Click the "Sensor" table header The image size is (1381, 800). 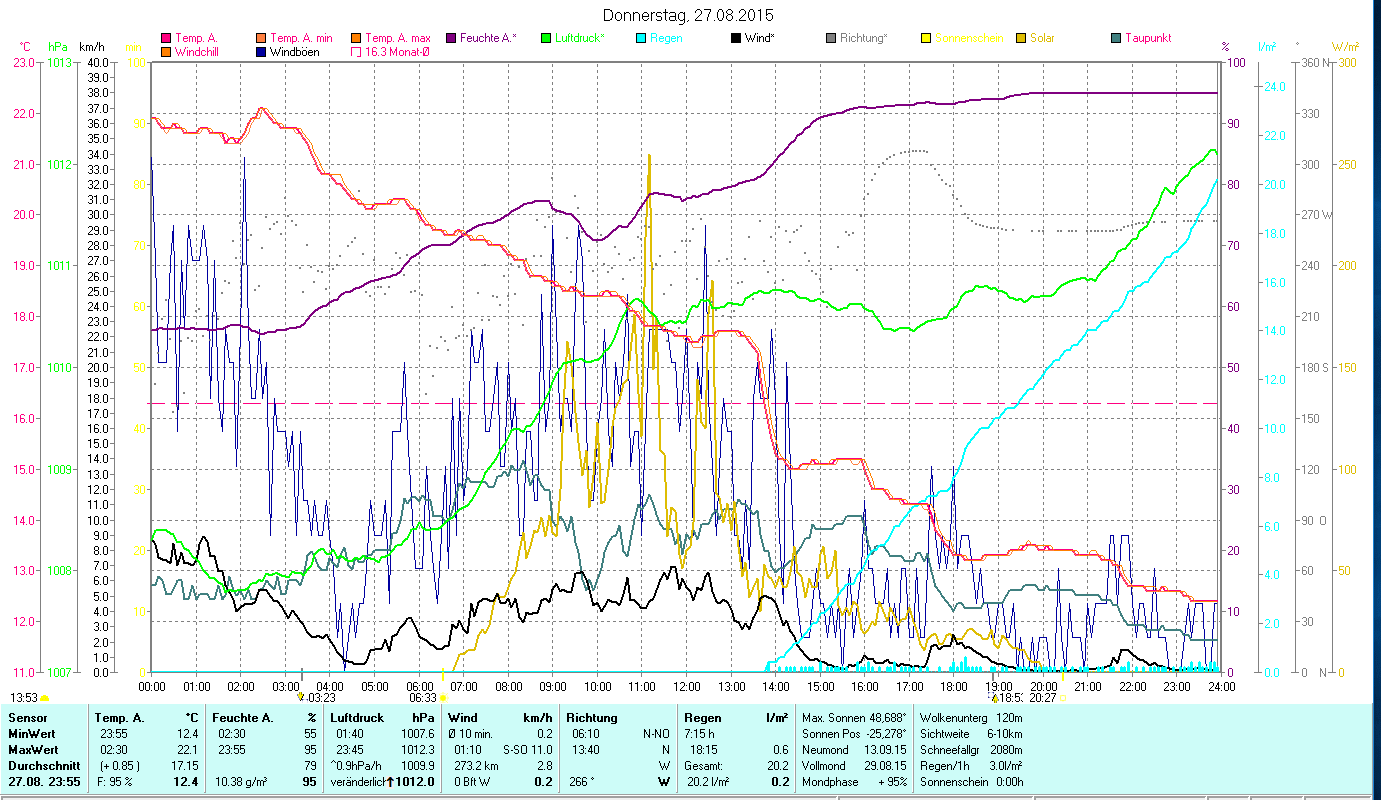pyautogui.click(x=27, y=718)
